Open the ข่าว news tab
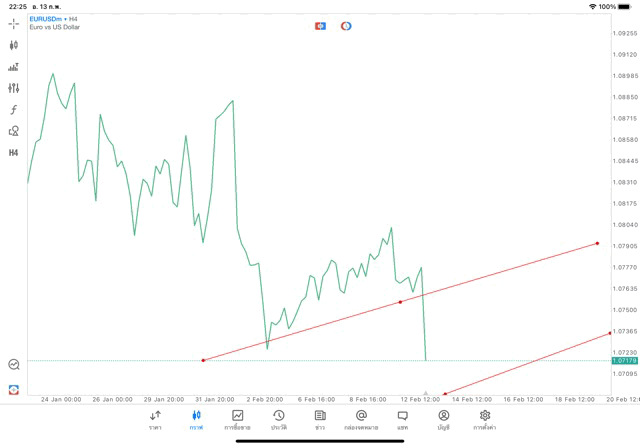640x447 pixels. [320, 420]
